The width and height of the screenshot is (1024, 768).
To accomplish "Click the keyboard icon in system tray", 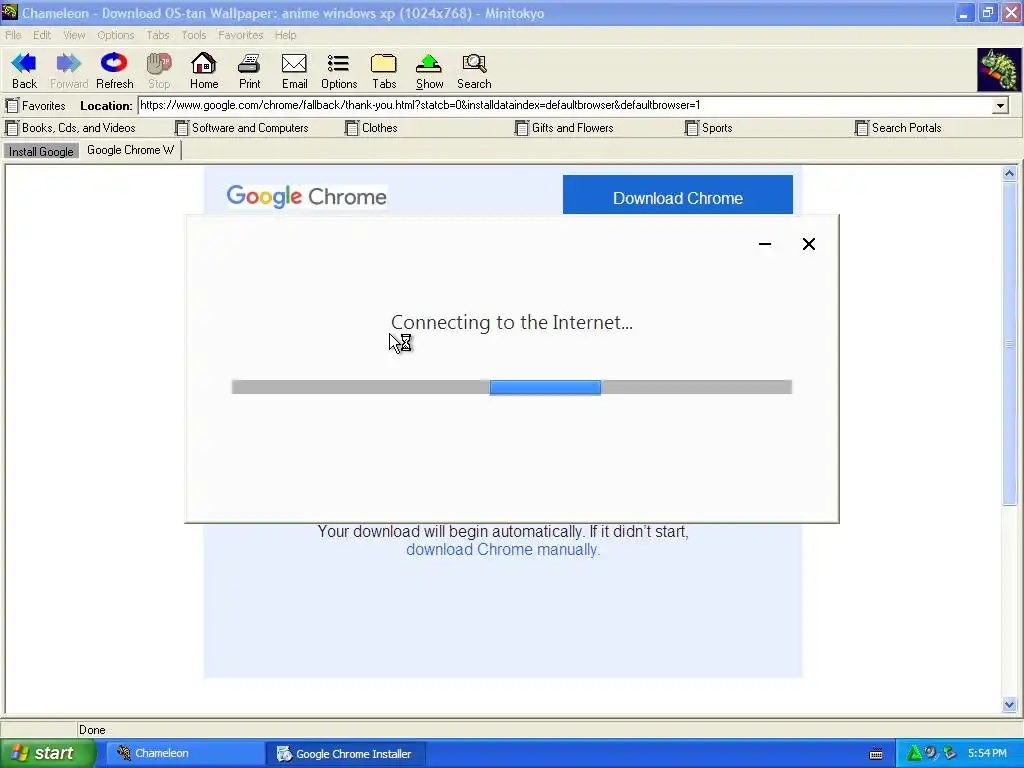I will coord(876,754).
